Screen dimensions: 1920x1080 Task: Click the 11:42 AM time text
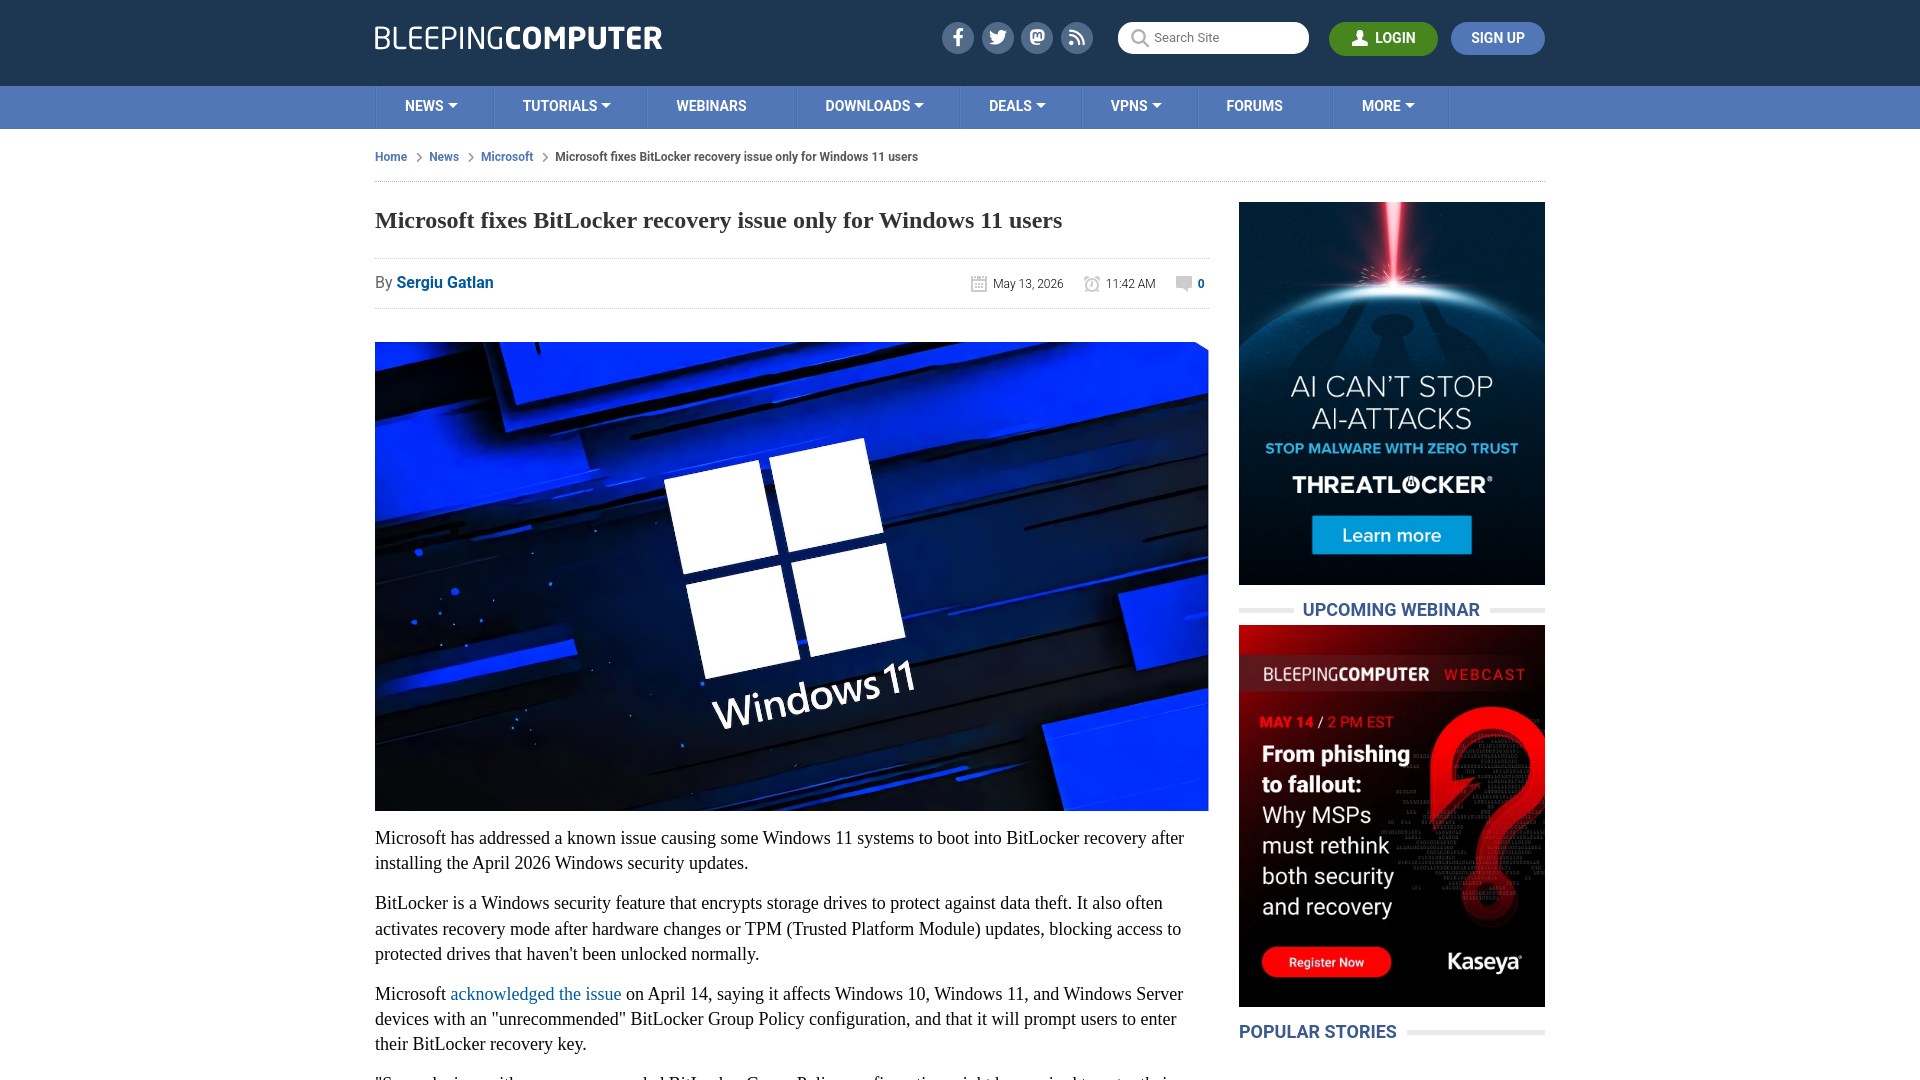pyautogui.click(x=1130, y=284)
